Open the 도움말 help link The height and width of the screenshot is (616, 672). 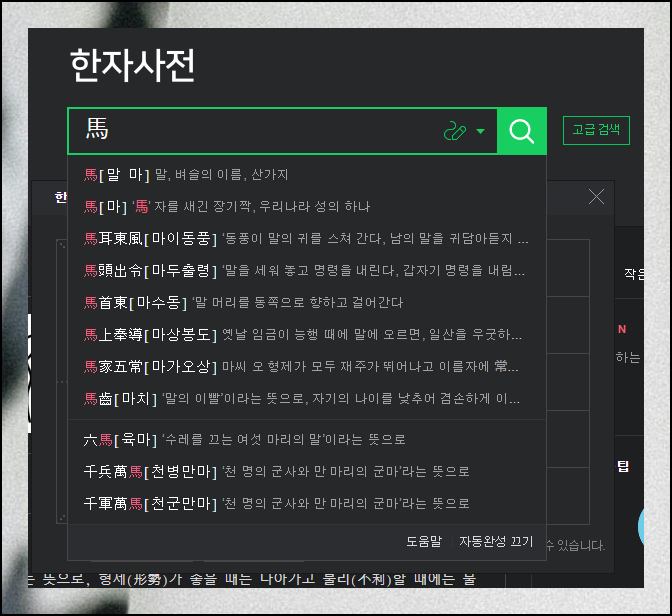point(423,541)
